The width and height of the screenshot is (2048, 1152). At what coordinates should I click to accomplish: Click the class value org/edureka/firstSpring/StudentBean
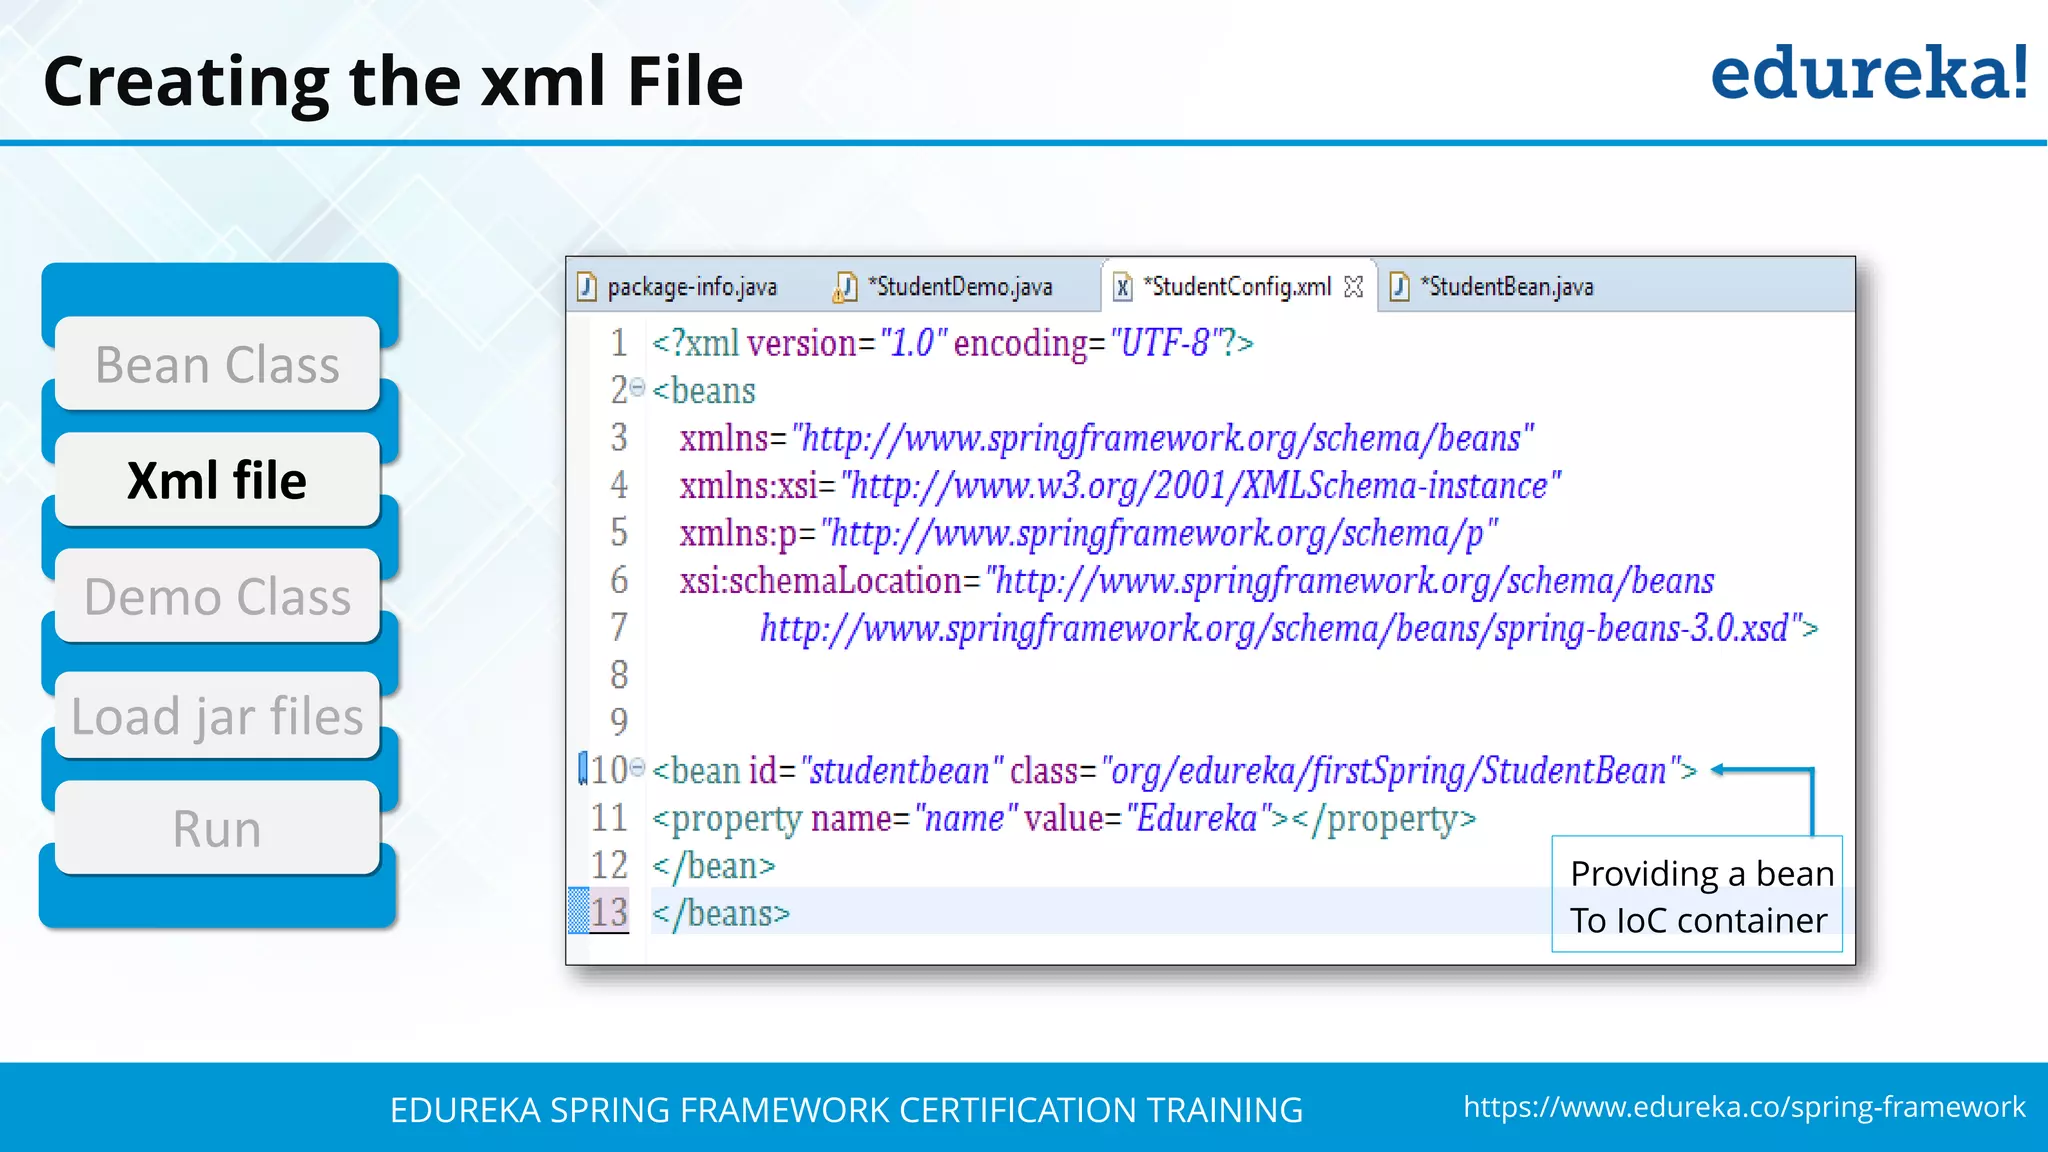click(1390, 771)
